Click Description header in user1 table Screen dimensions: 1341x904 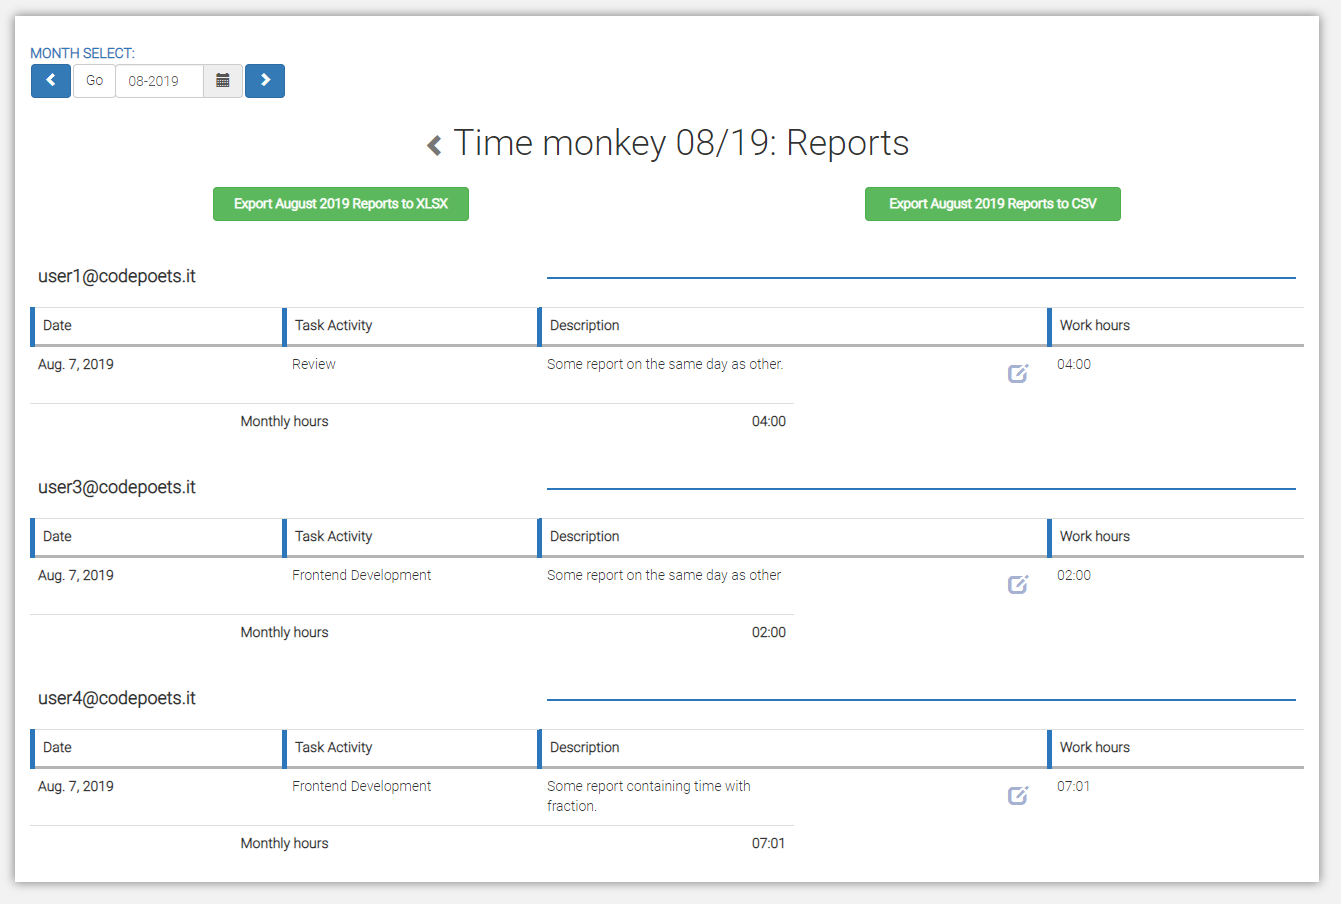[x=793, y=326]
